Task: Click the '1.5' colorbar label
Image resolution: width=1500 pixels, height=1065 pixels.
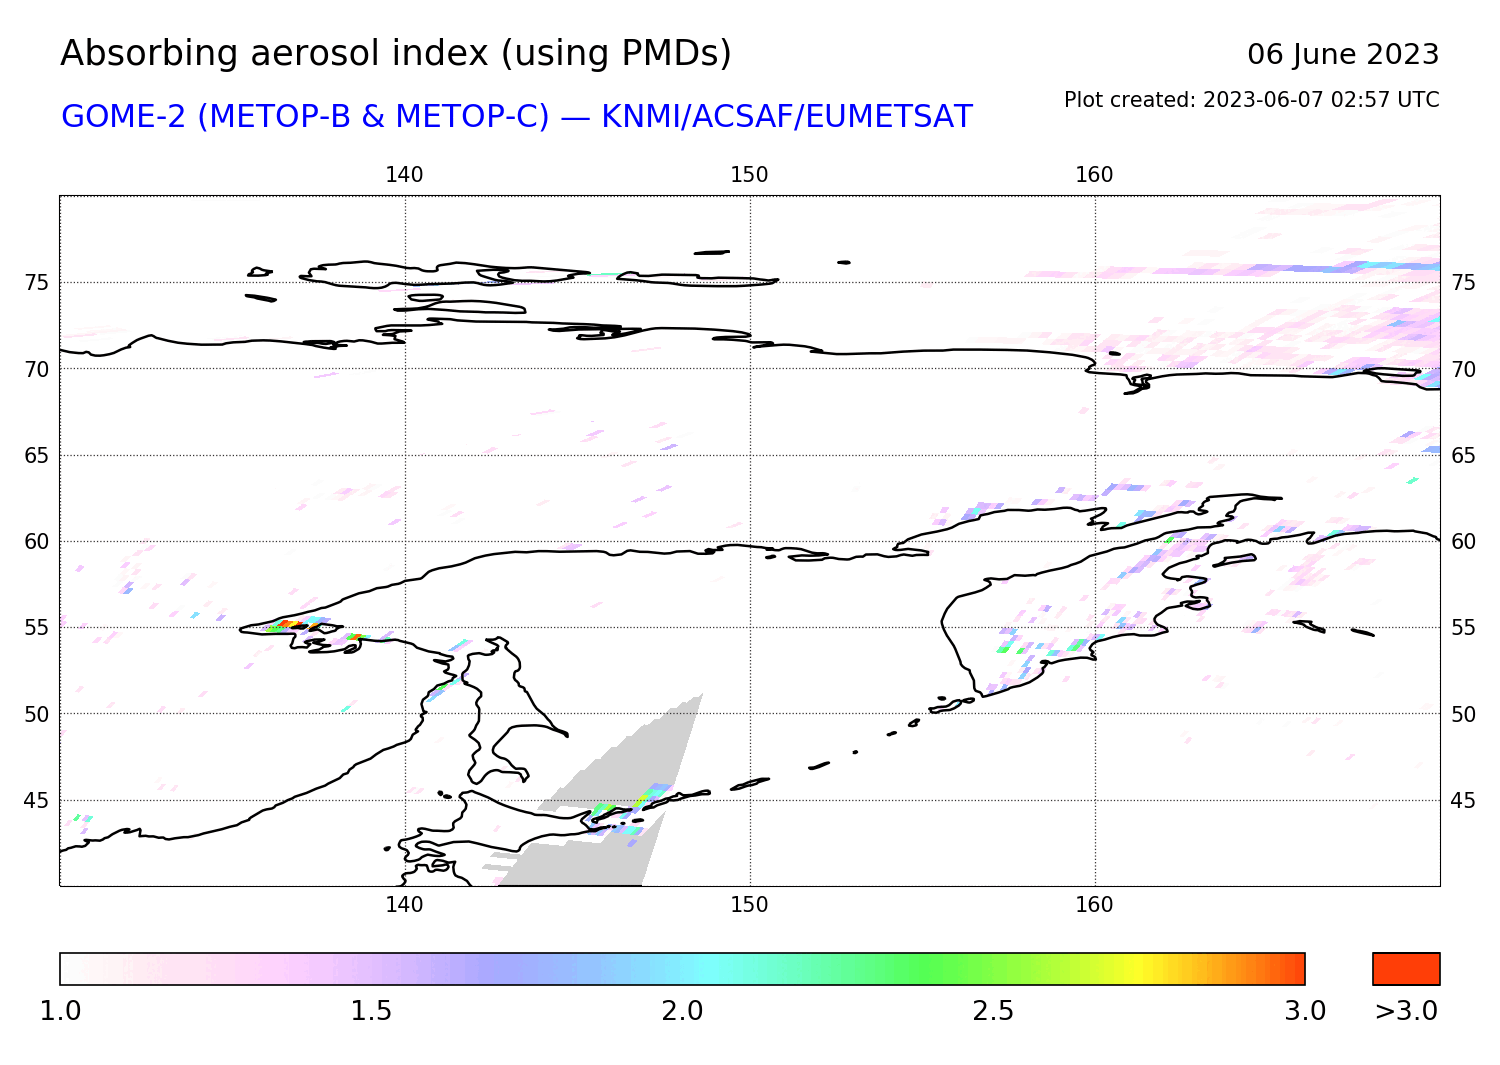Action: pos(371,1011)
